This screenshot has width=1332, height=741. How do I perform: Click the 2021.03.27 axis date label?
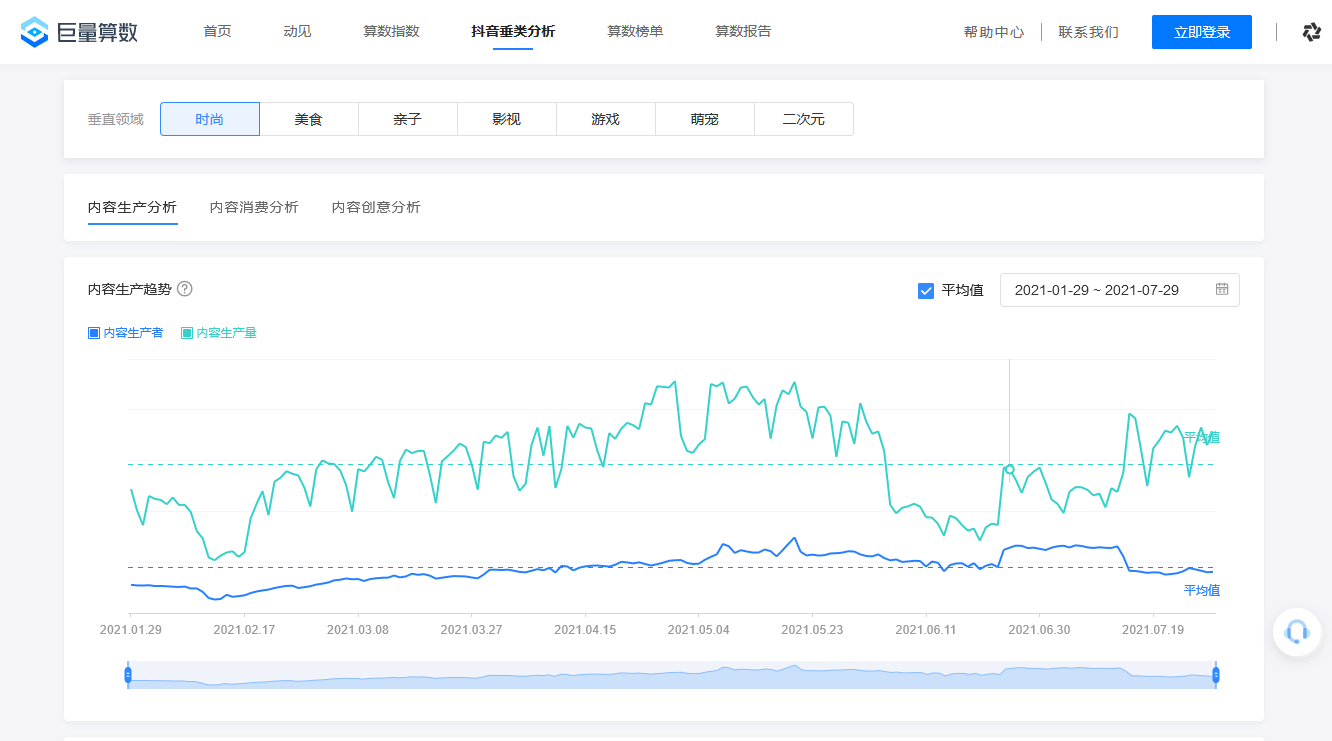[x=472, y=630]
